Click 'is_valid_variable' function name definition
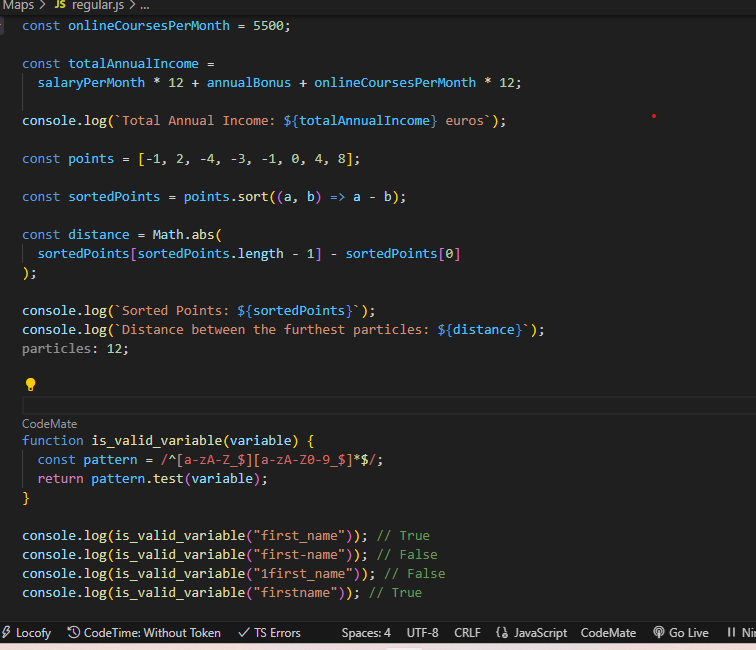This screenshot has height=650, width=756. click(x=157, y=441)
